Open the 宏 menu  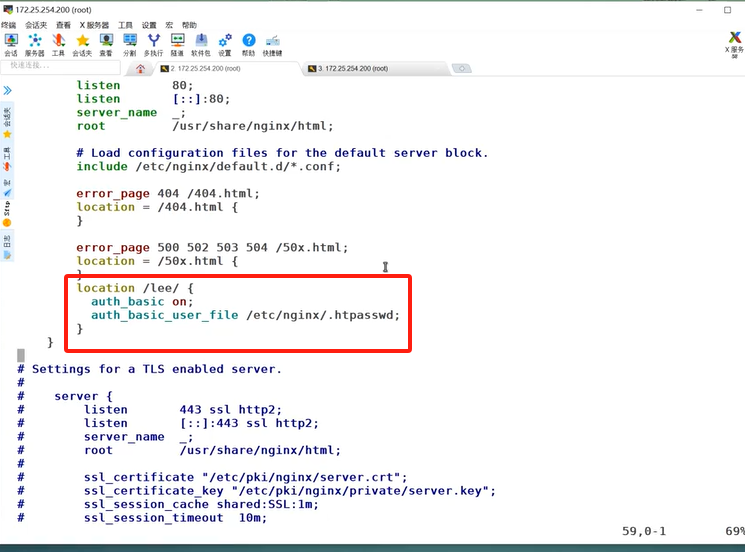(169, 25)
